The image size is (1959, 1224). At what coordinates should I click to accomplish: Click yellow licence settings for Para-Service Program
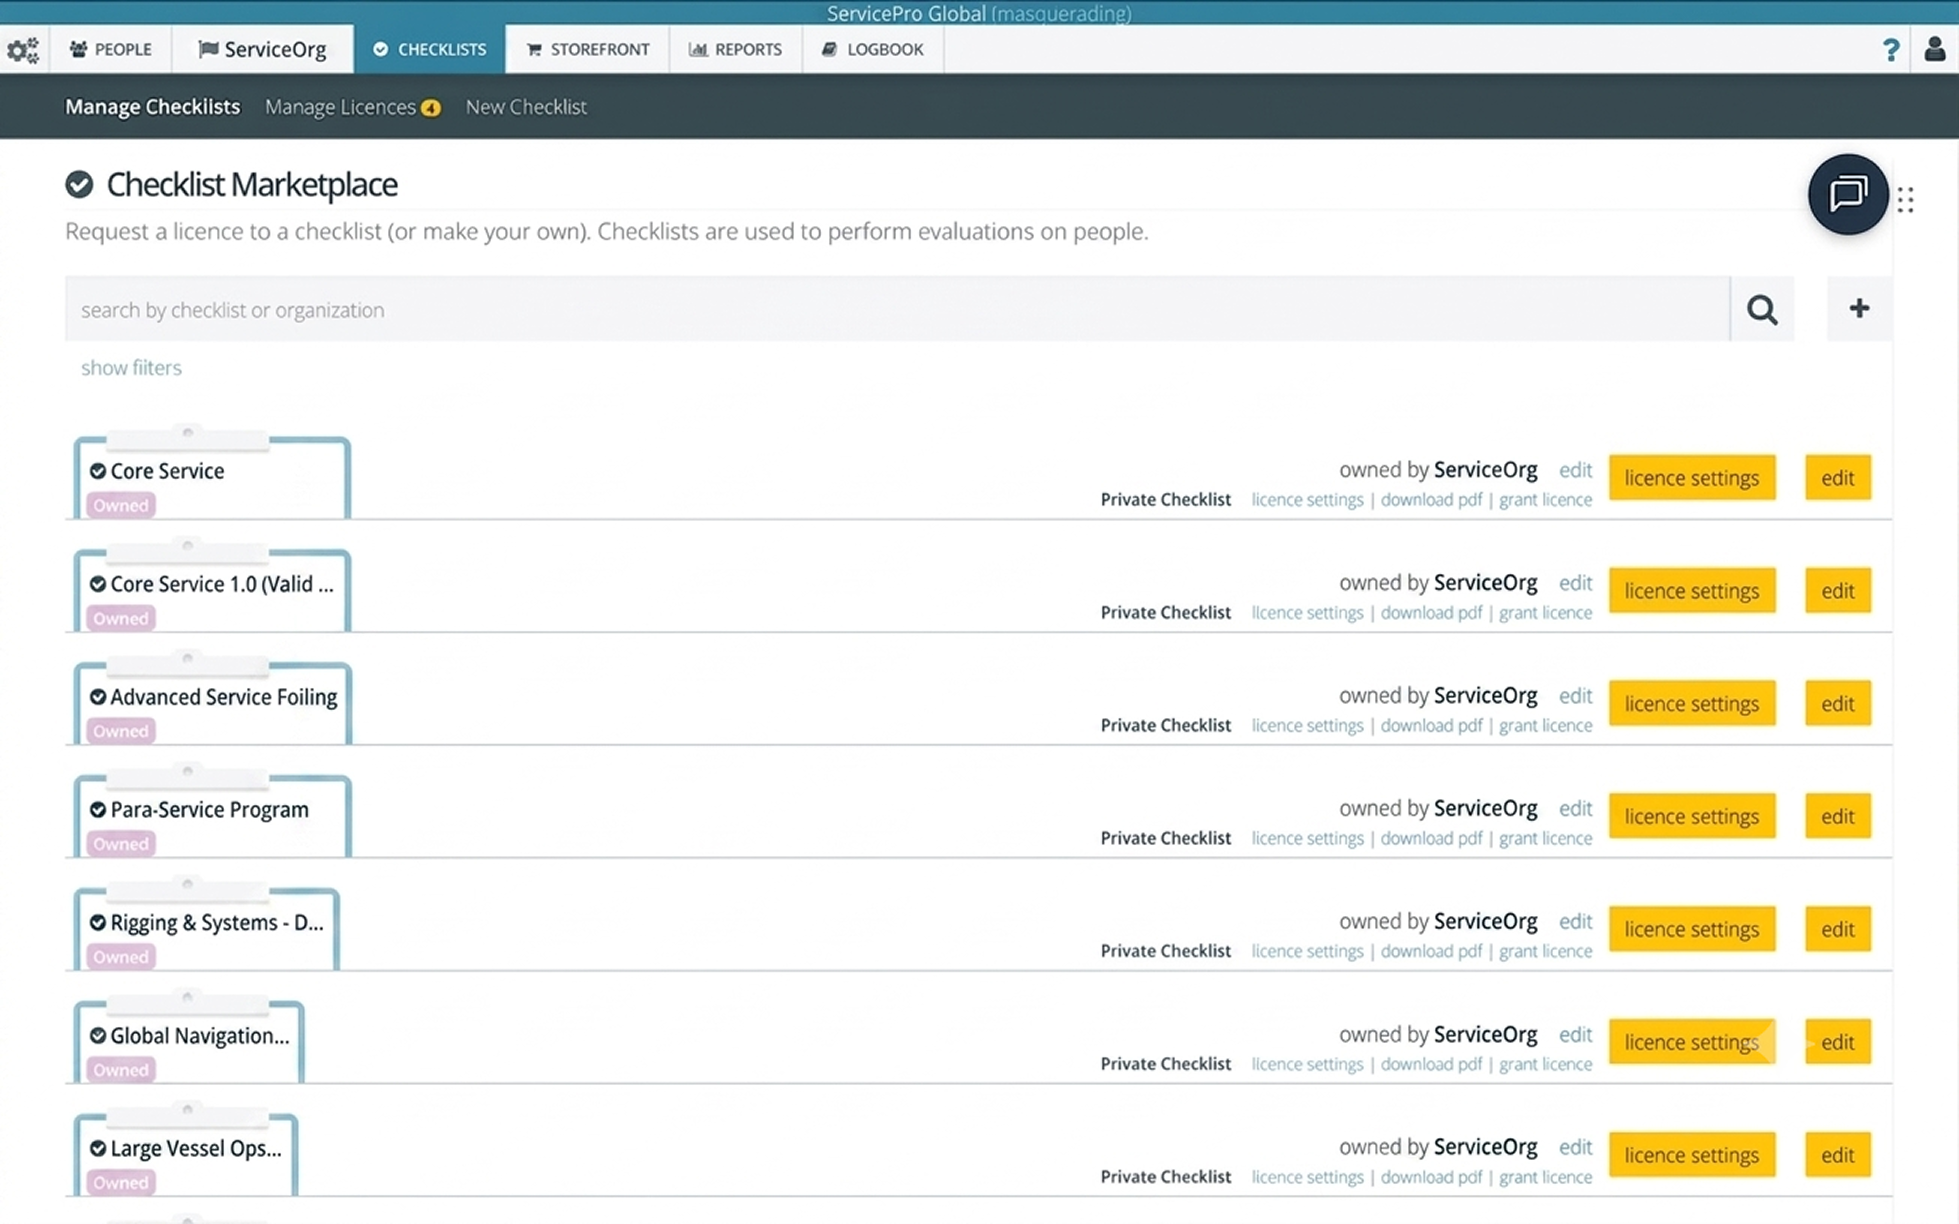point(1692,817)
